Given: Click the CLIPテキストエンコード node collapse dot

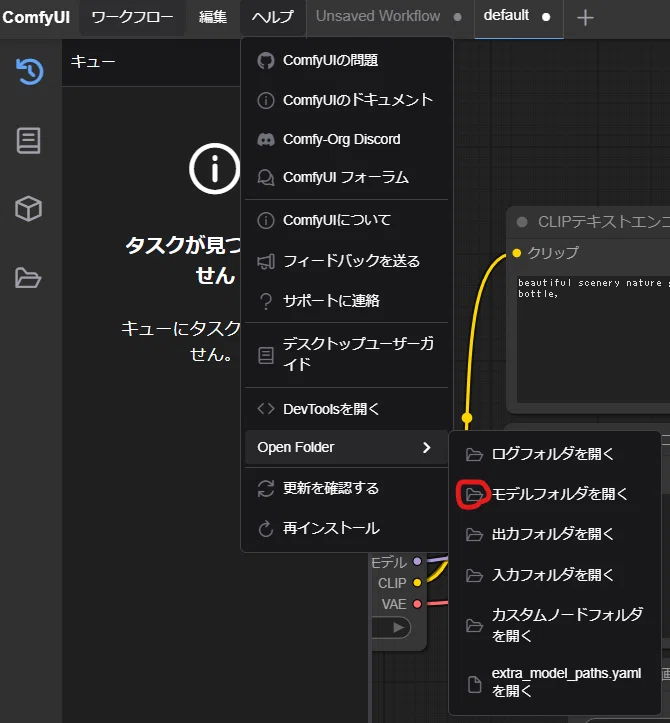Looking at the screenshot, I should click(522, 222).
